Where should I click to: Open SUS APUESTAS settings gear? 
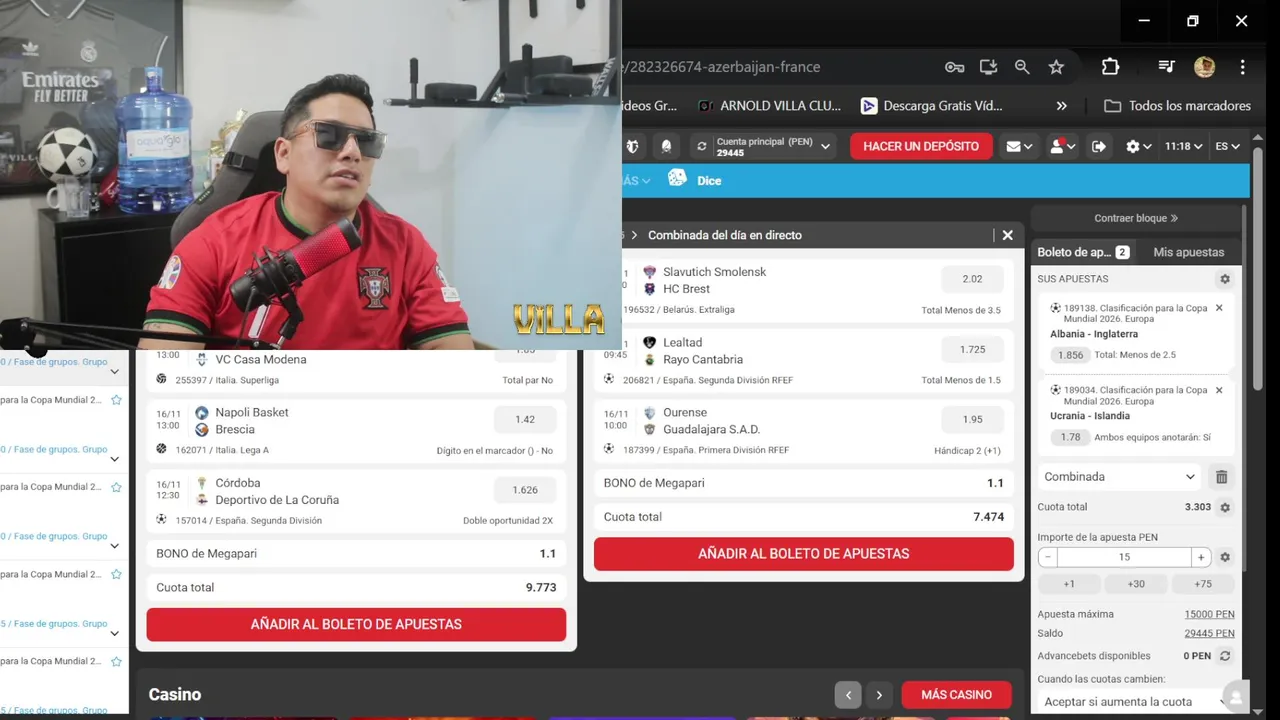coord(1225,279)
